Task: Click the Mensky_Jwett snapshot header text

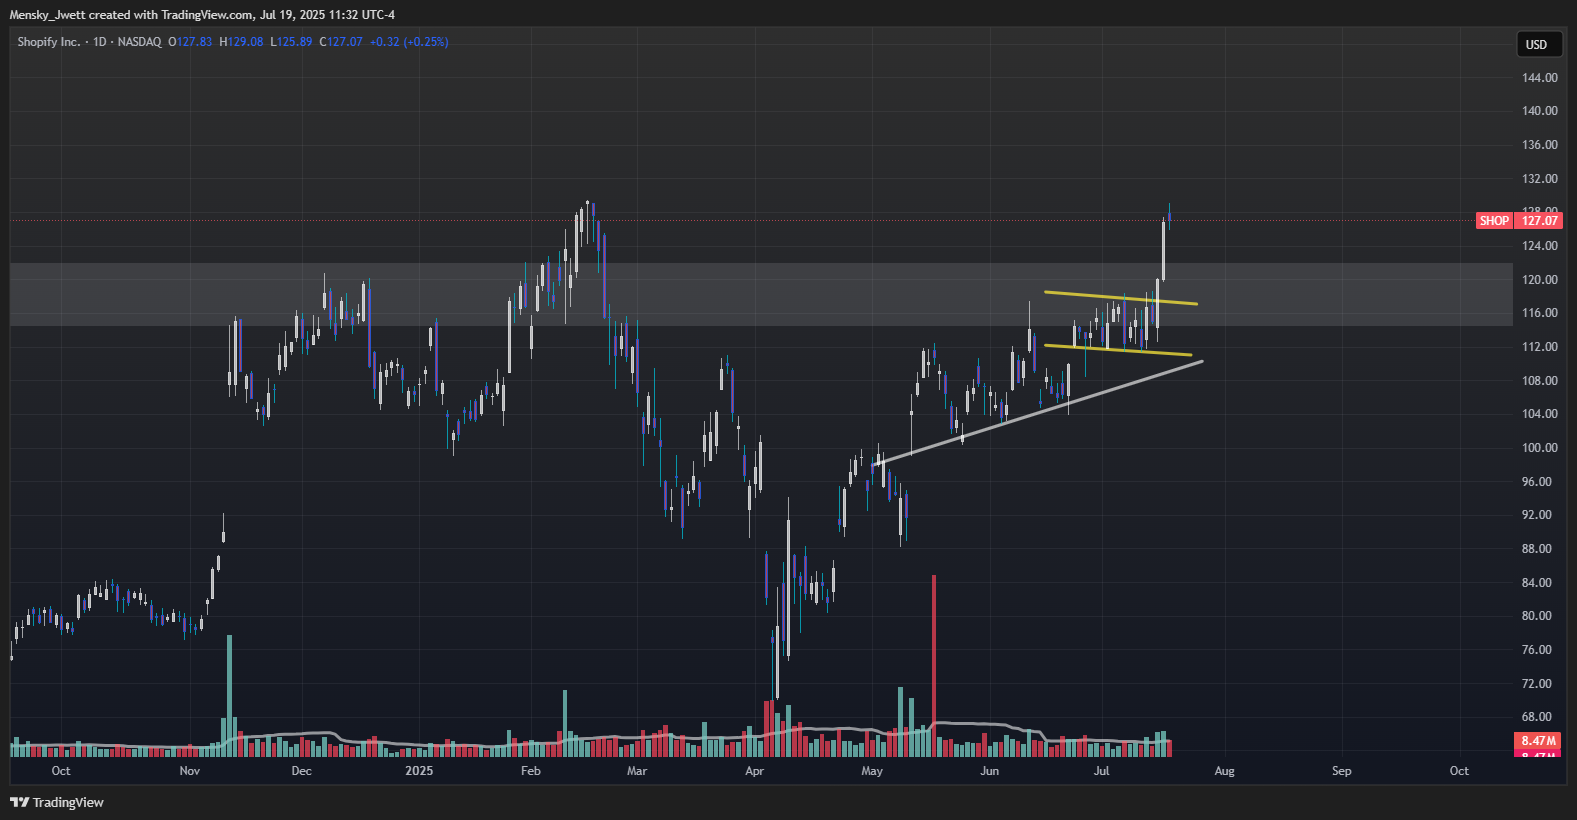Action: [202, 15]
